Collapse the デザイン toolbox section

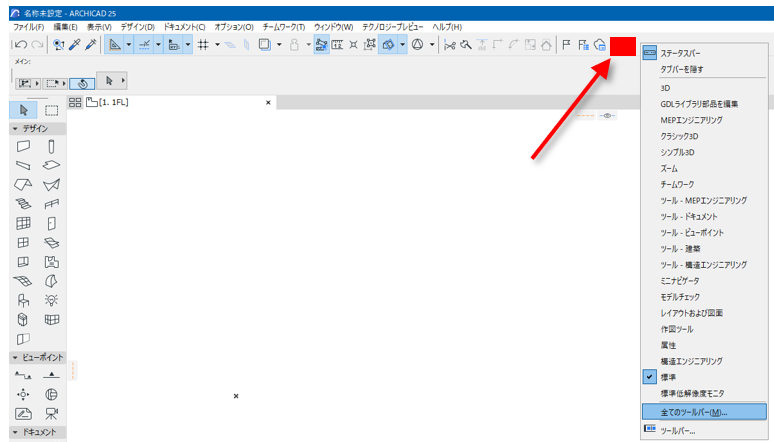(15, 128)
